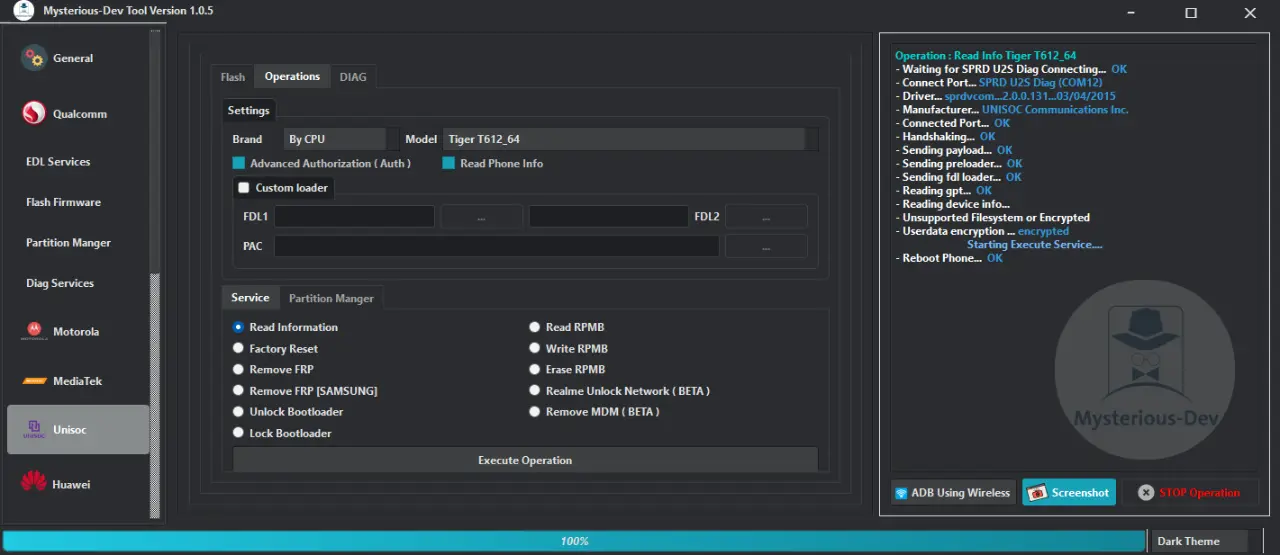The width and height of the screenshot is (1280, 555).
Task: Enable the Custom loader checkbox
Action: pos(244,187)
